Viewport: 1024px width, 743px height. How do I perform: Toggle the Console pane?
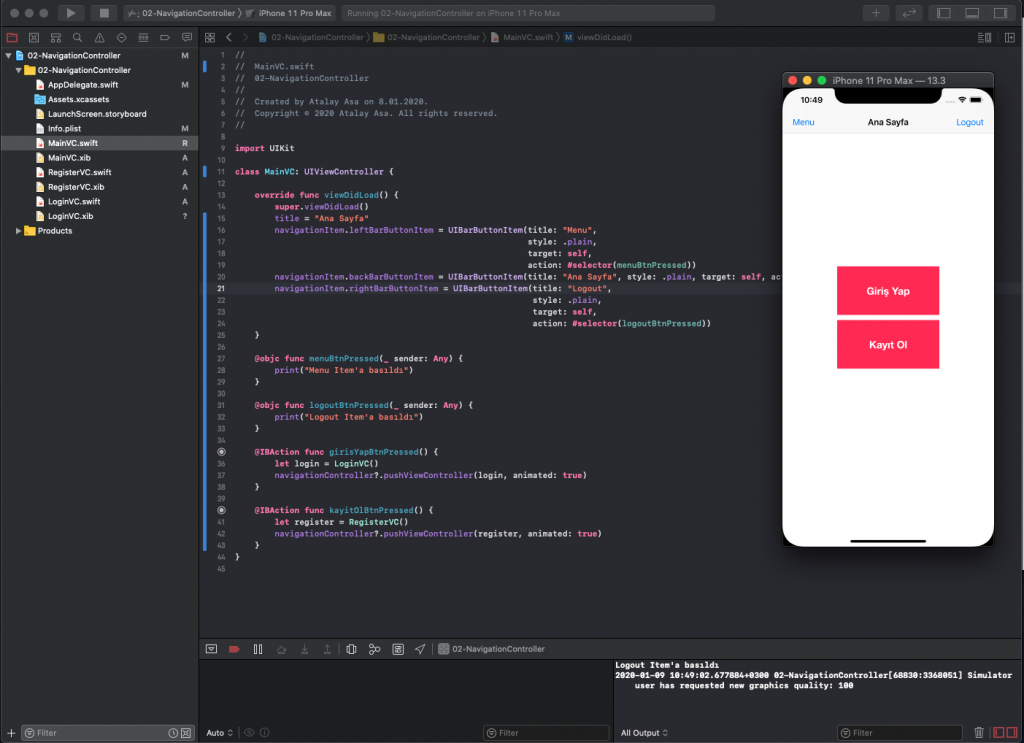1012,733
